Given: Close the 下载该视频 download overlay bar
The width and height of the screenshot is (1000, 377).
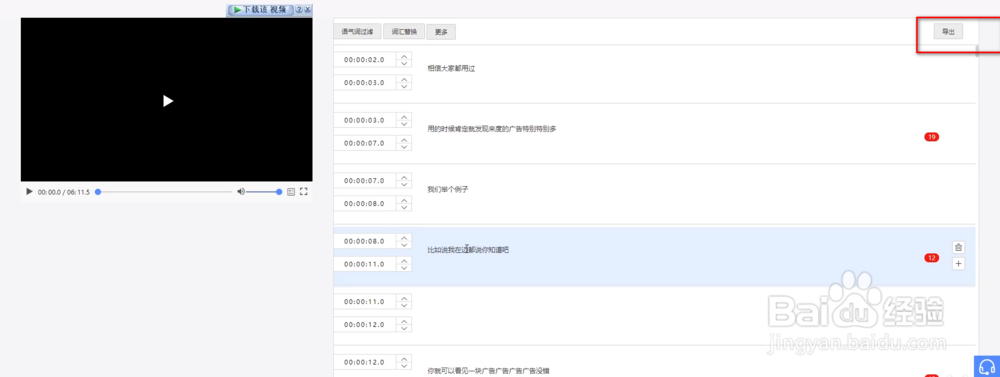Looking at the screenshot, I should click(x=308, y=10).
